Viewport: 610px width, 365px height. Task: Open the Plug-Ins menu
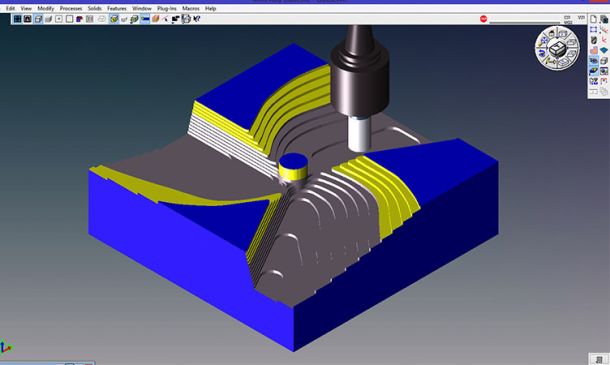[x=167, y=8]
